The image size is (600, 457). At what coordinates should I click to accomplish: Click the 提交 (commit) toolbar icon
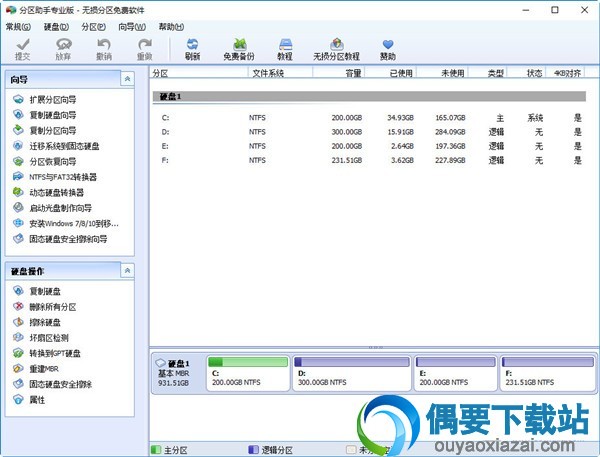click(x=23, y=49)
